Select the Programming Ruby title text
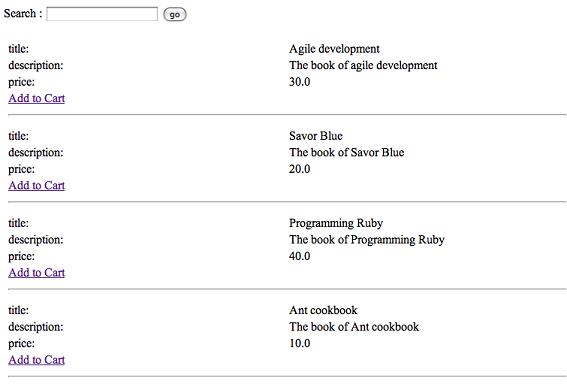 [x=336, y=223]
